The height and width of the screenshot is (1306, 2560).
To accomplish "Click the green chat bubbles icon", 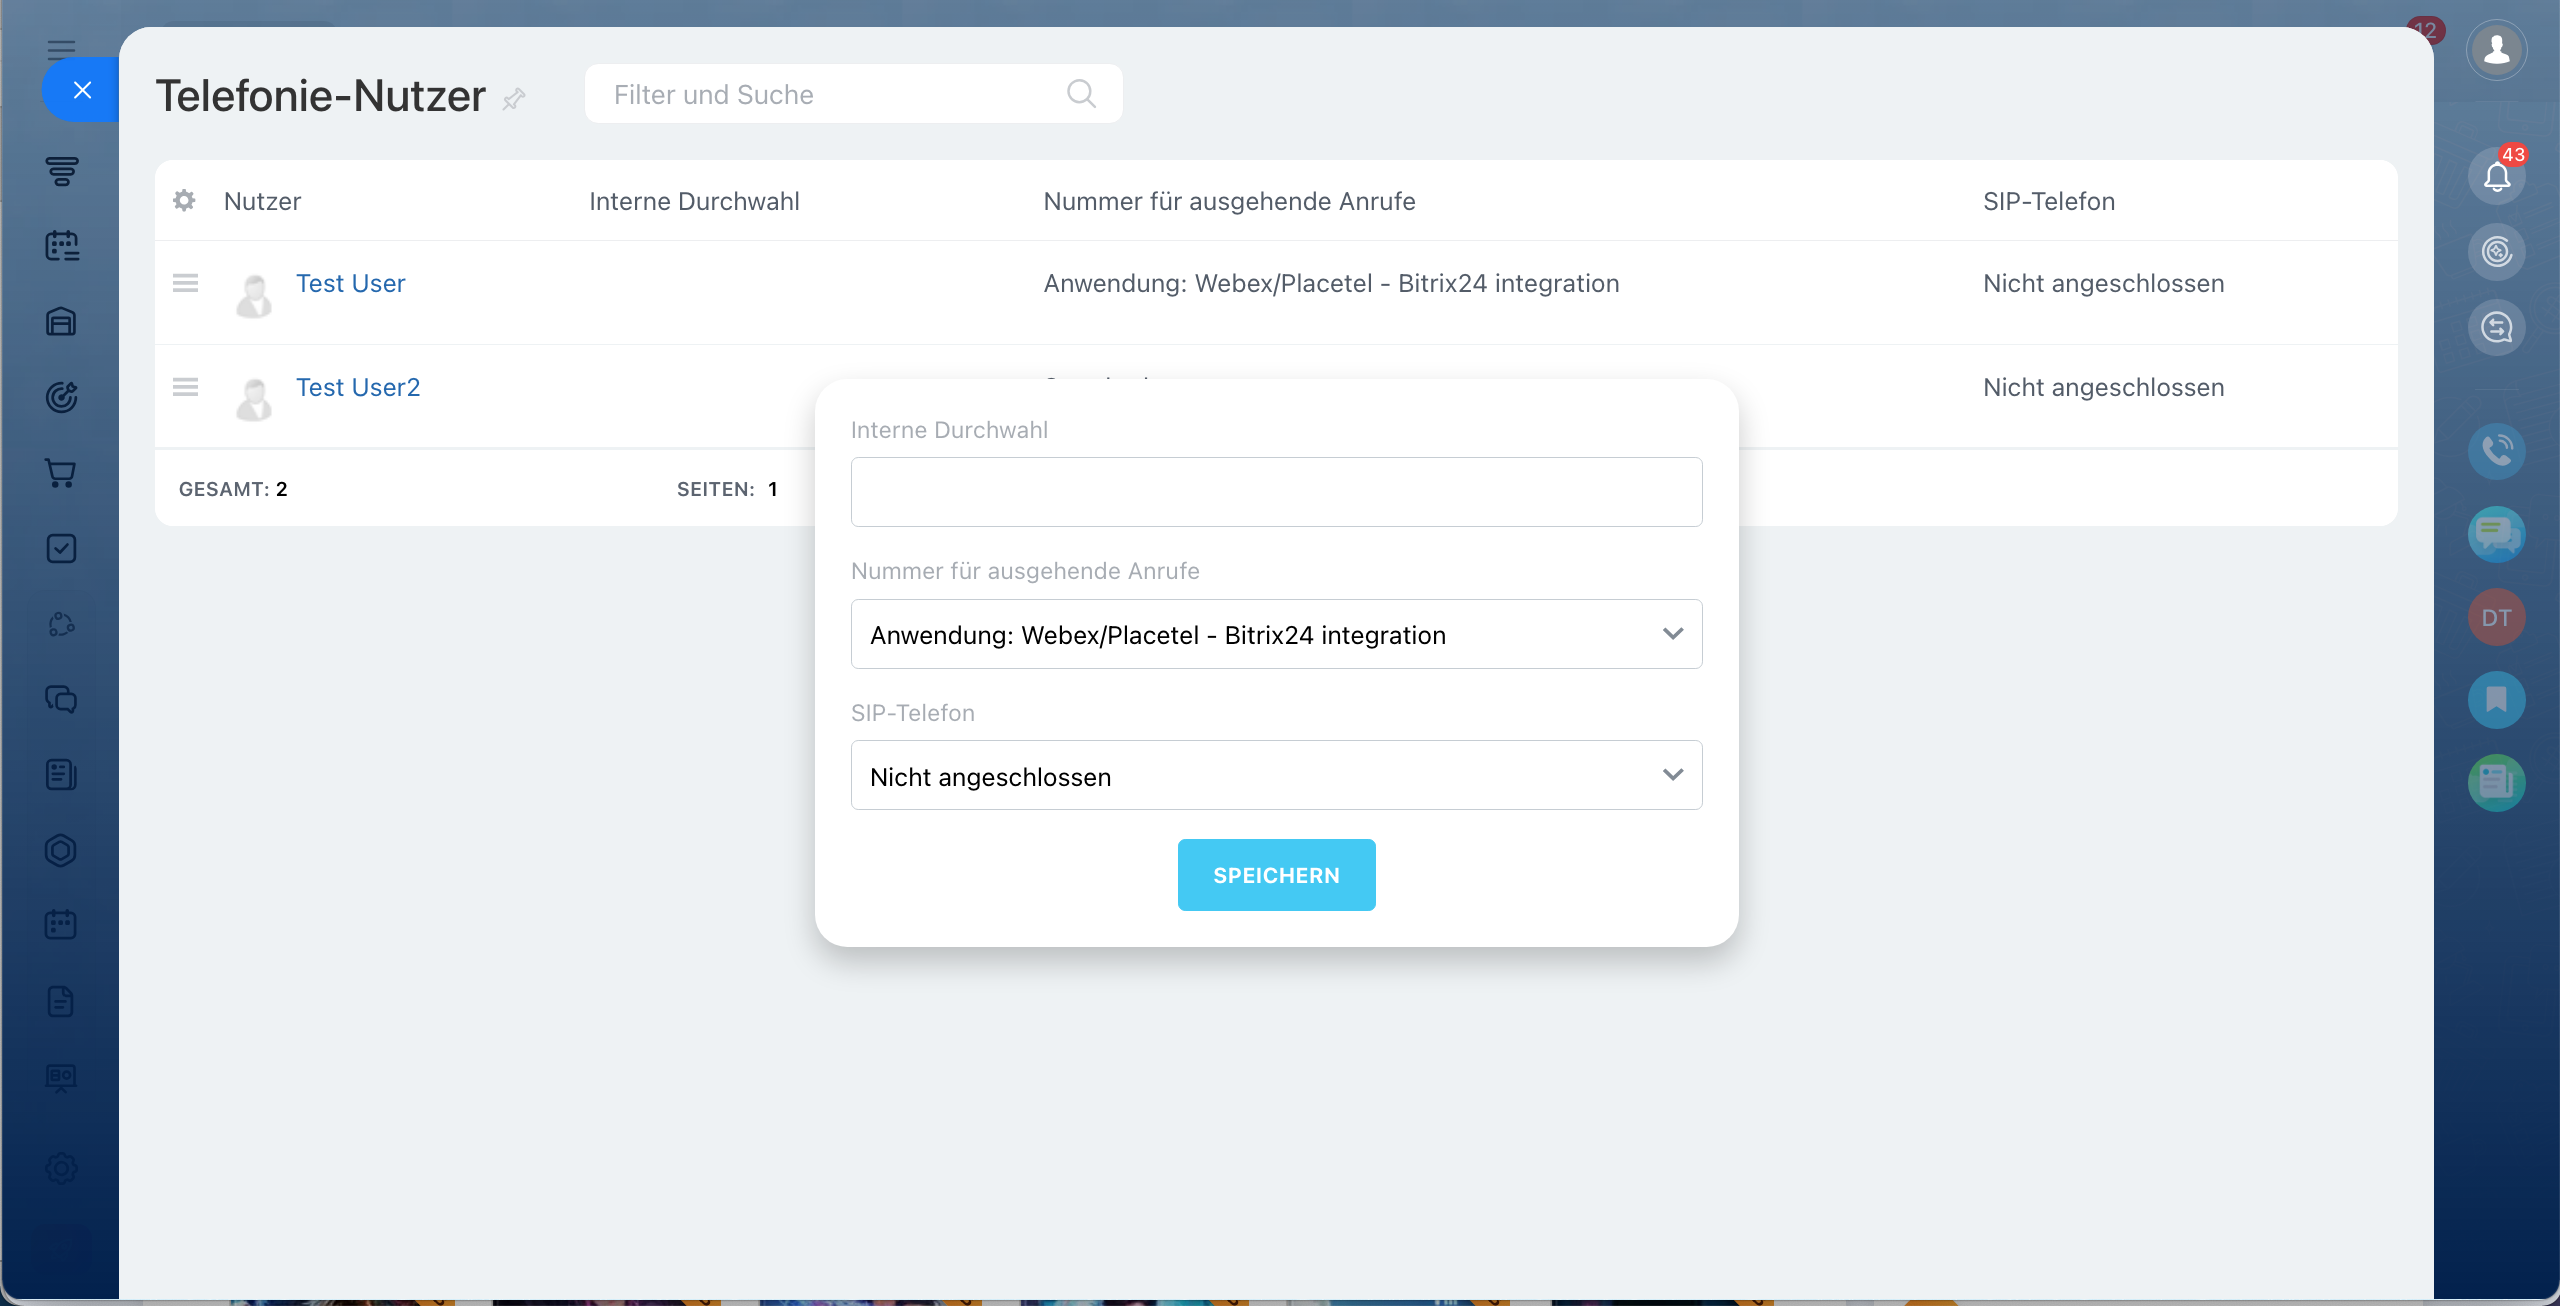I will pos(2496,534).
